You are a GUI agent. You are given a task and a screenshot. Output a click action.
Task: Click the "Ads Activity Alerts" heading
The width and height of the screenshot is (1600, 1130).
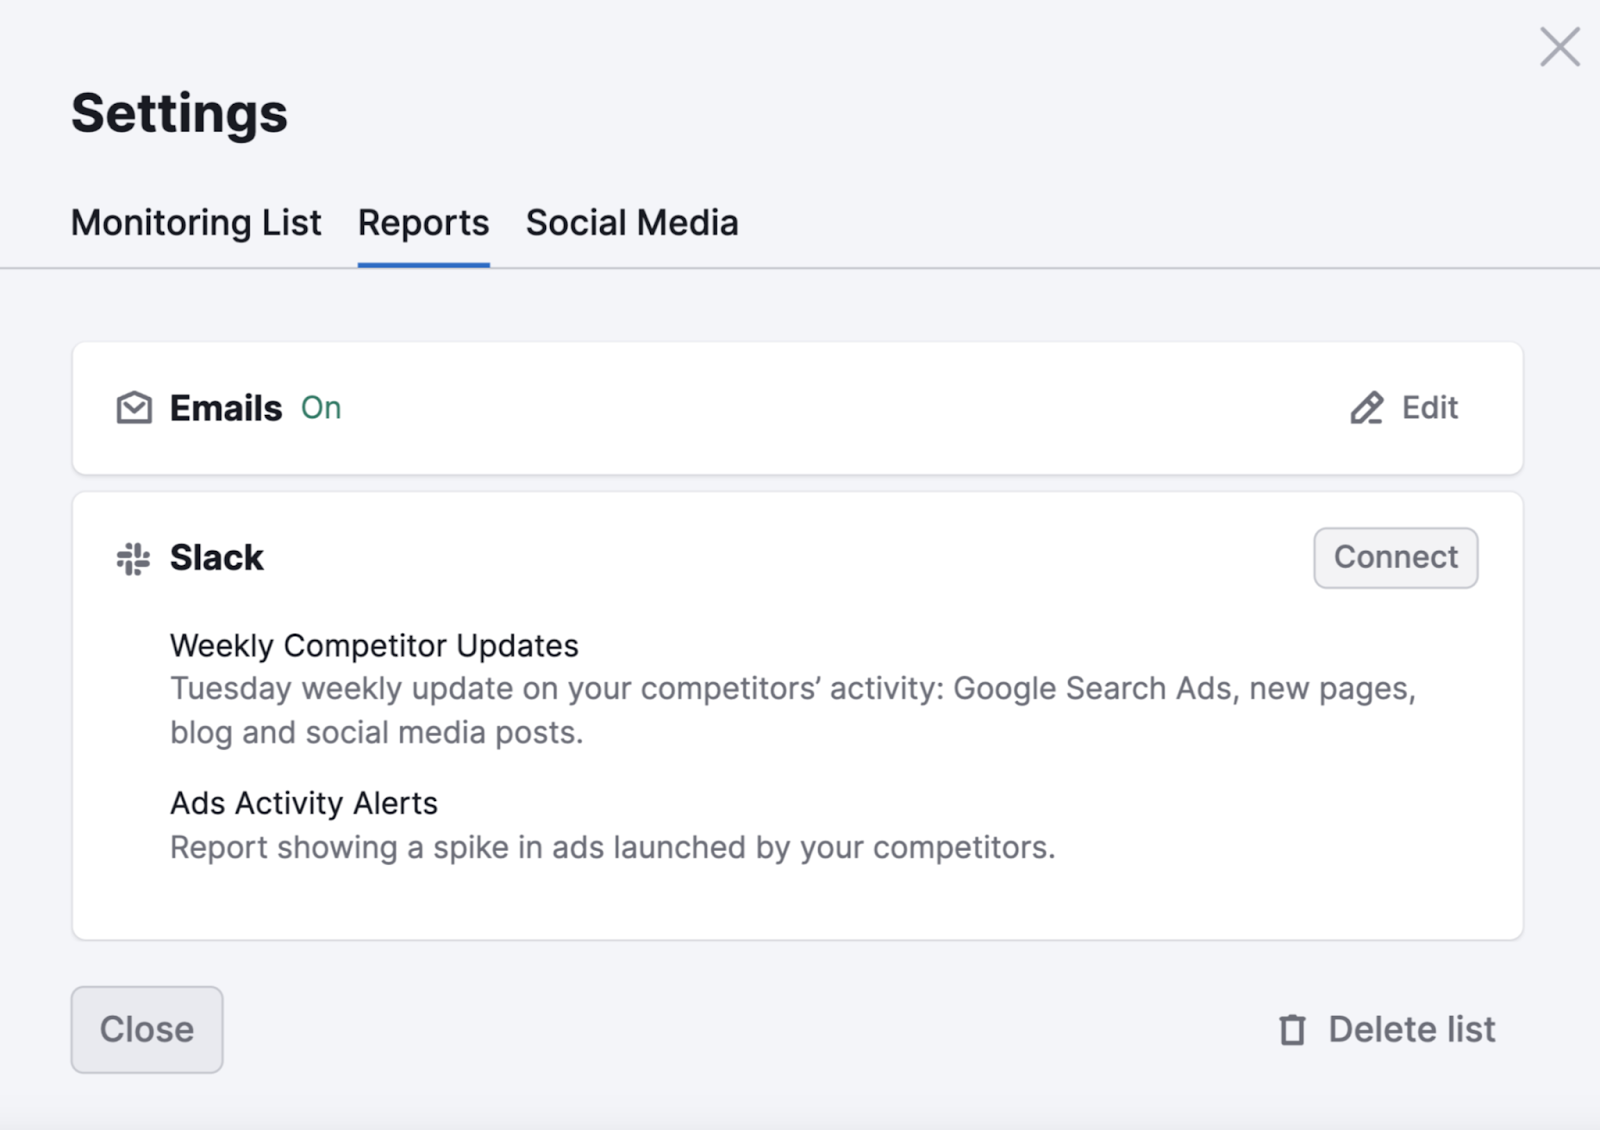304,803
